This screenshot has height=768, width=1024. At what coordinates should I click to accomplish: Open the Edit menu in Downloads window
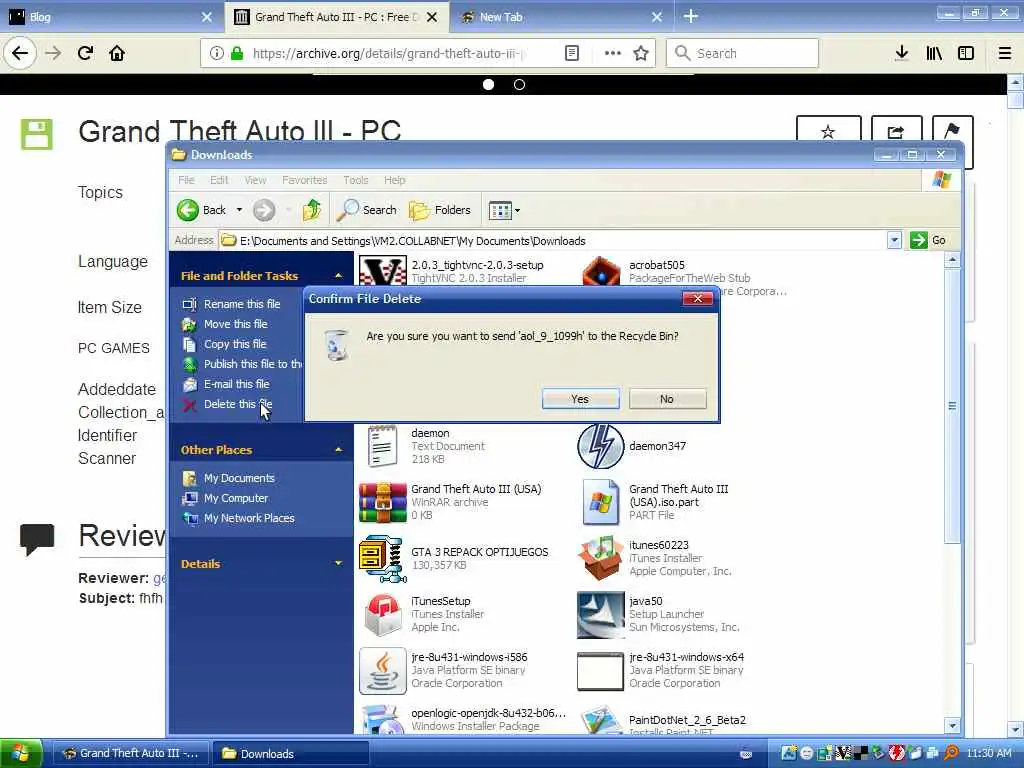point(219,180)
